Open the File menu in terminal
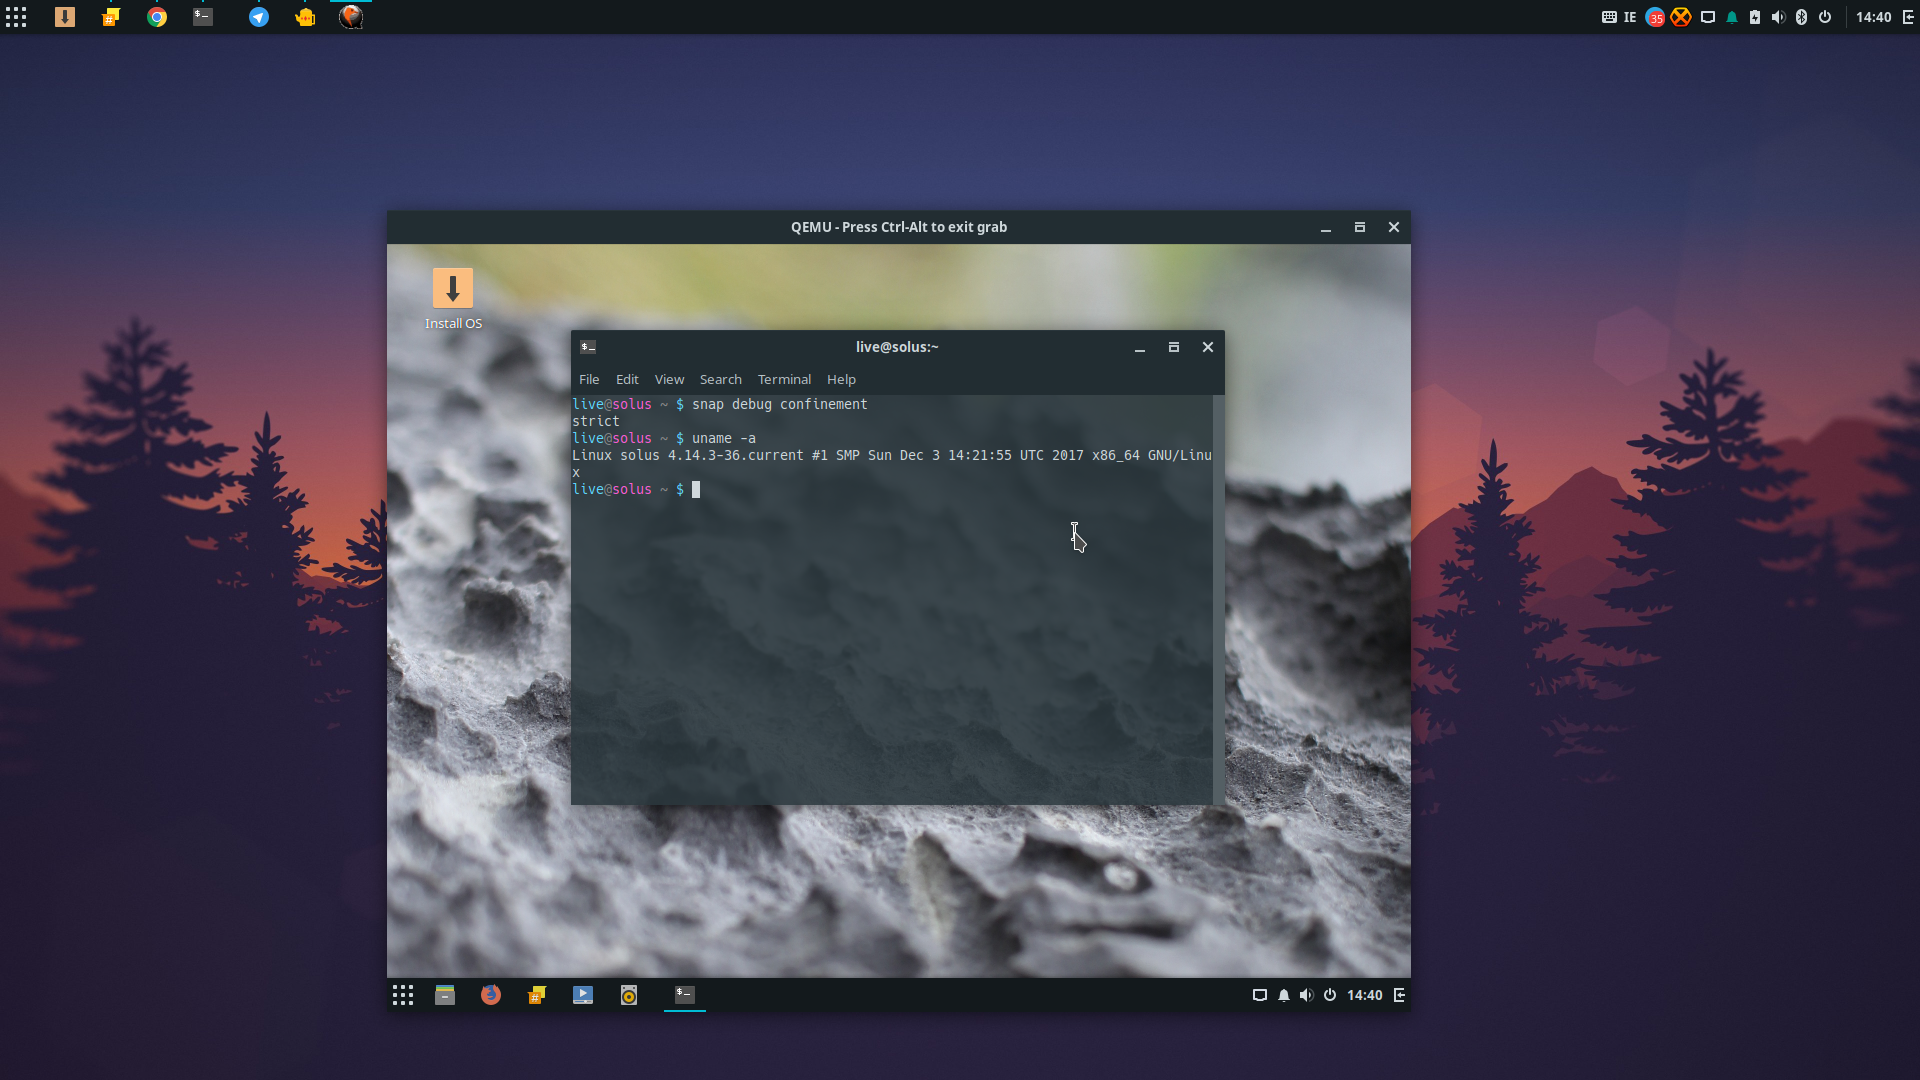Image resolution: width=1920 pixels, height=1080 pixels. pyautogui.click(x=589, y=379)
